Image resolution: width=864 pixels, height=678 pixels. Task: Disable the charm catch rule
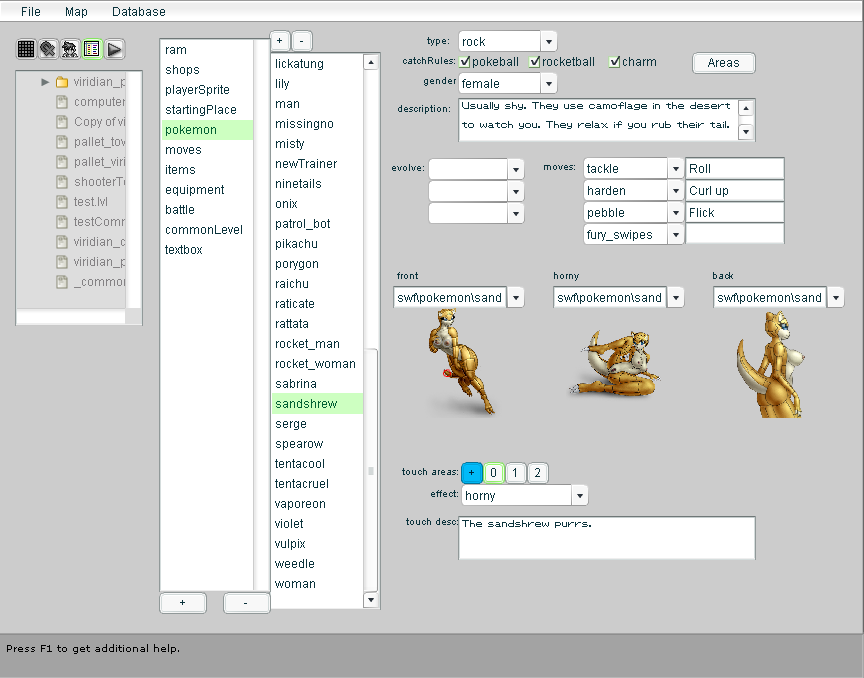pos(615,62)
